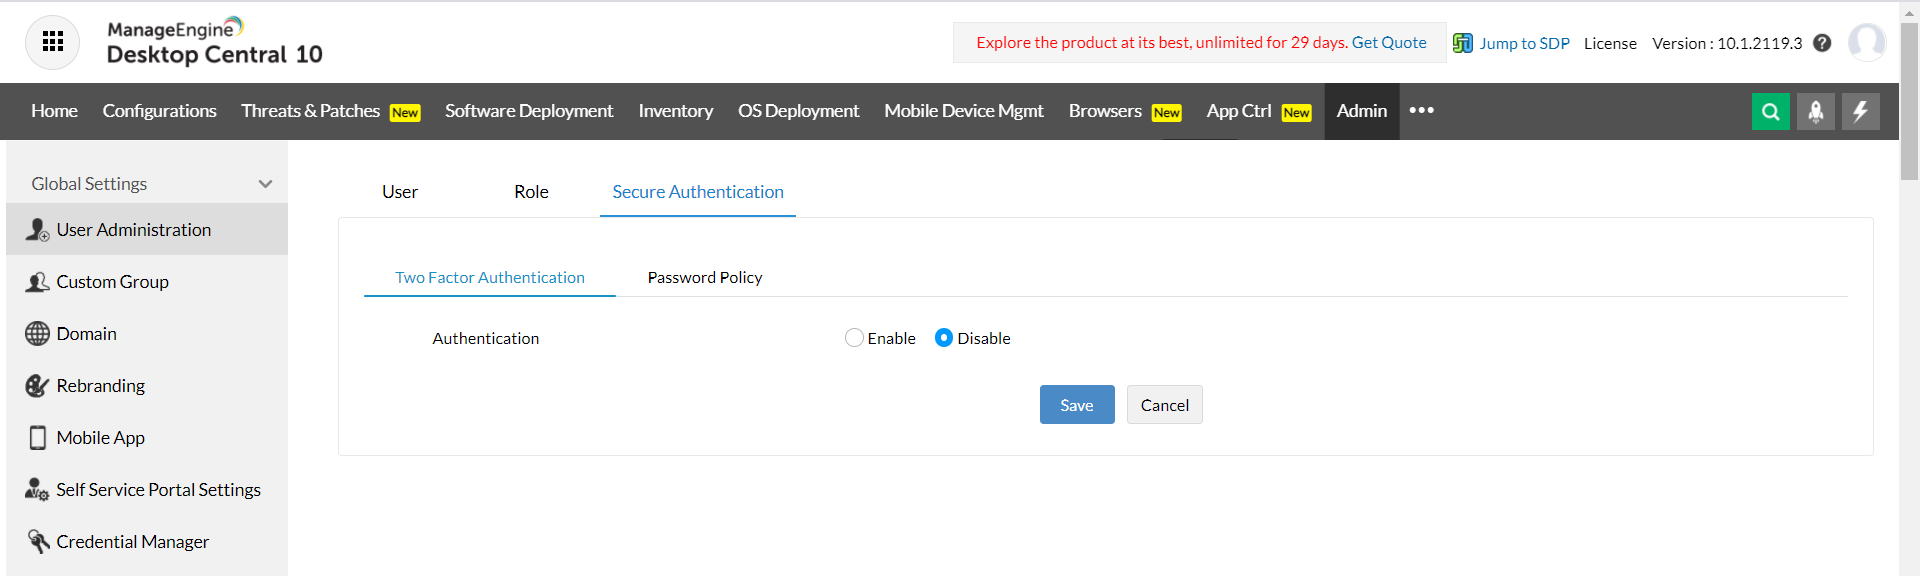Screen dimensions: 1920x576
Task: Expand the more menu ellipsis
Action: point(1421,110)
